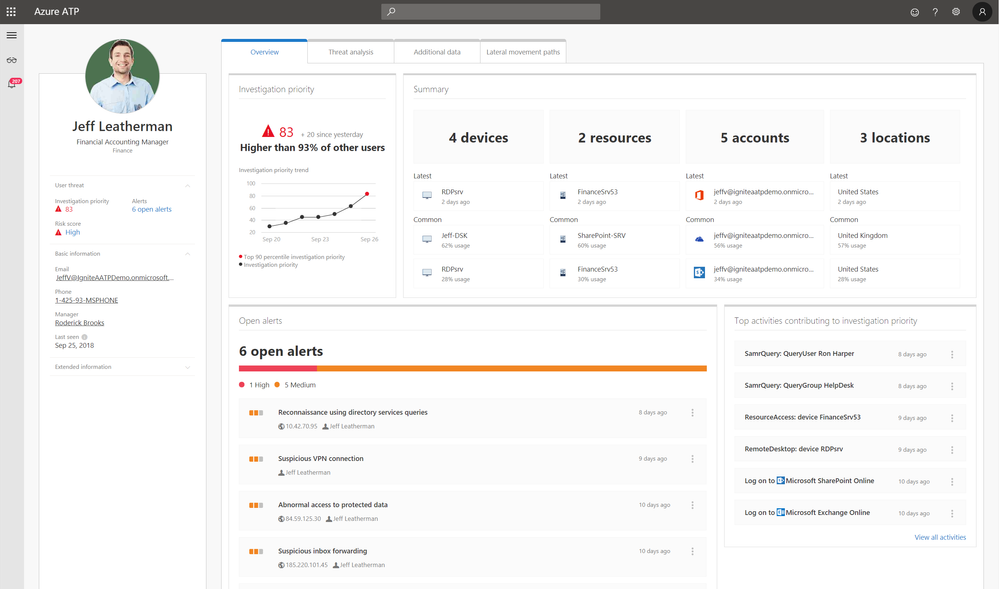
Task: Click the red High segment of alerts bar
Action: point(278,368)
